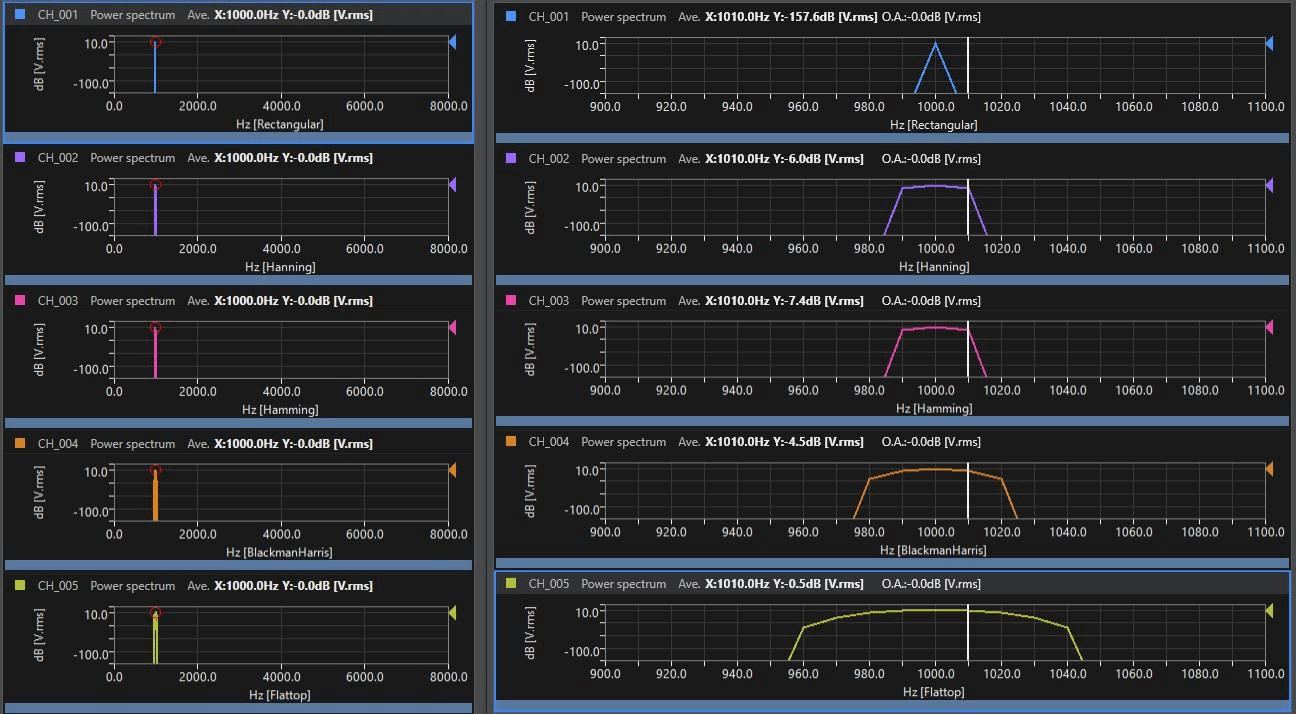Click purple triangle level marker on Hanning 0–8000 Hz graph
The image size is (1296, 714).
pos(453,185)
